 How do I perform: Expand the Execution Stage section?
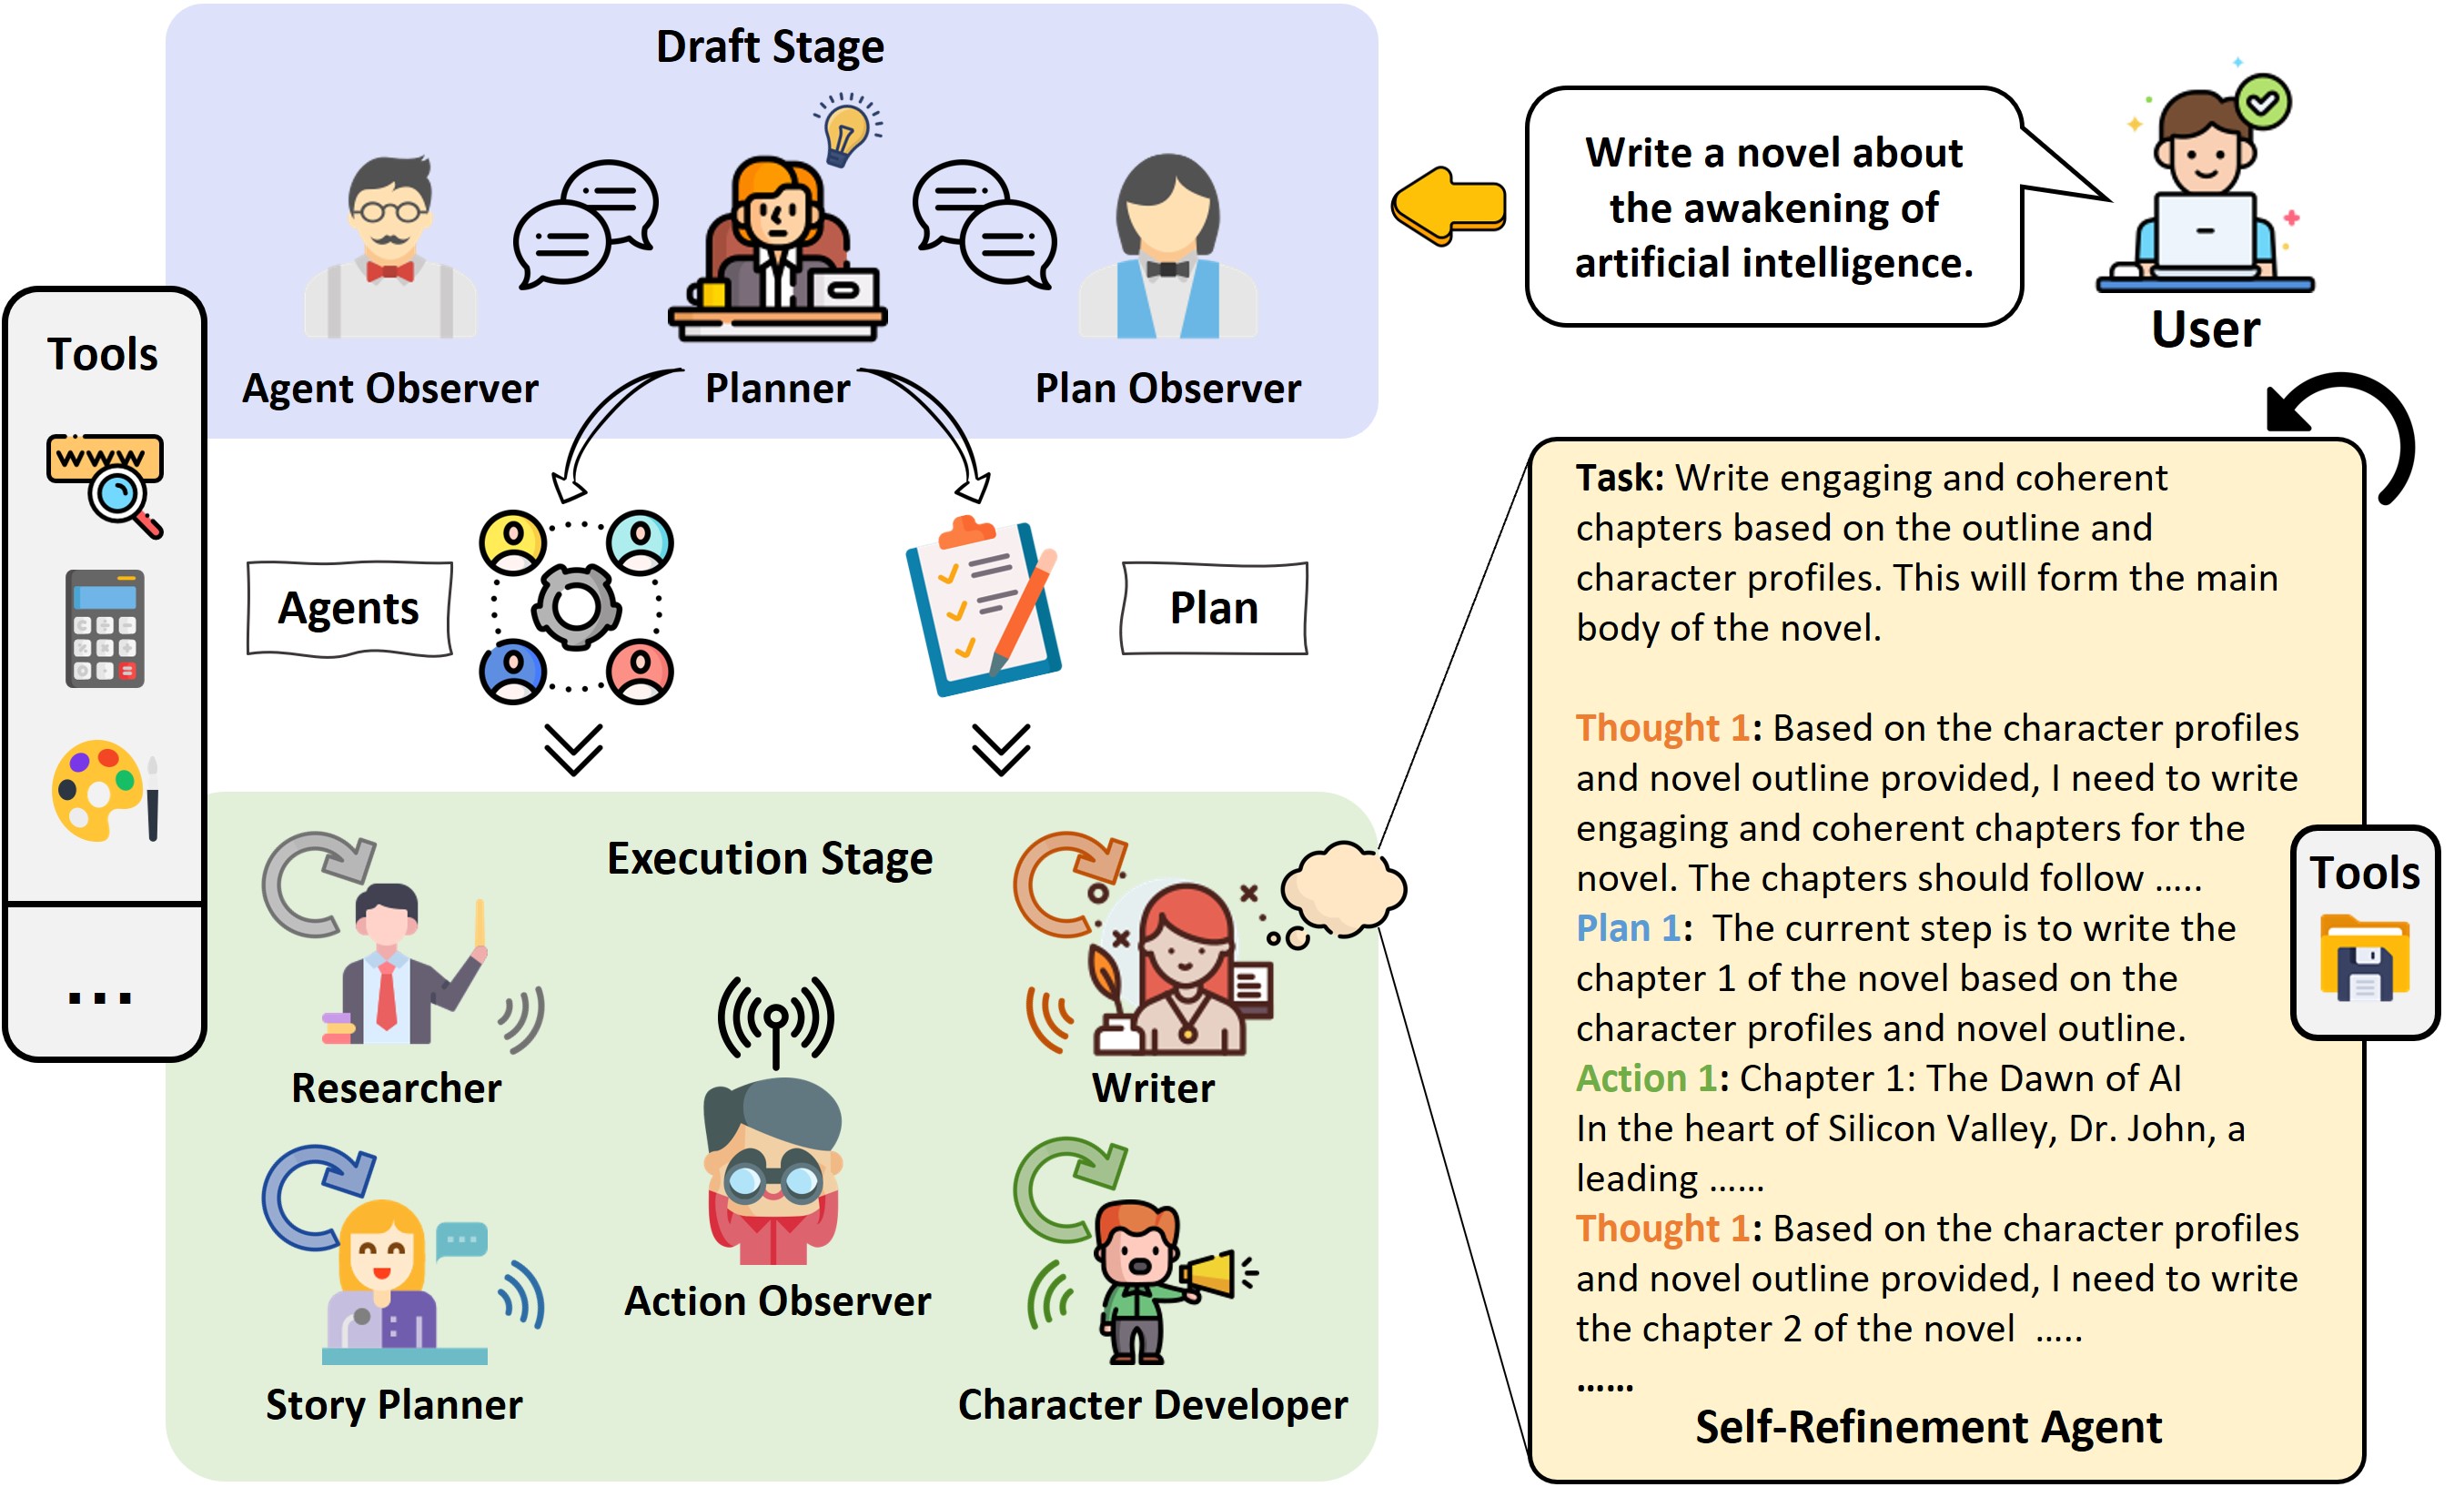tap(757, 863)
